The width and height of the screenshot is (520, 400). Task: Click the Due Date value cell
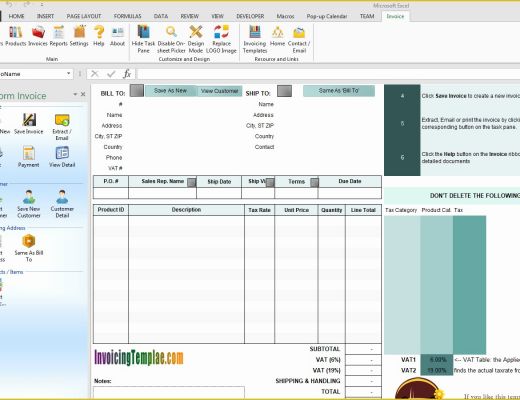coord(350,193)
